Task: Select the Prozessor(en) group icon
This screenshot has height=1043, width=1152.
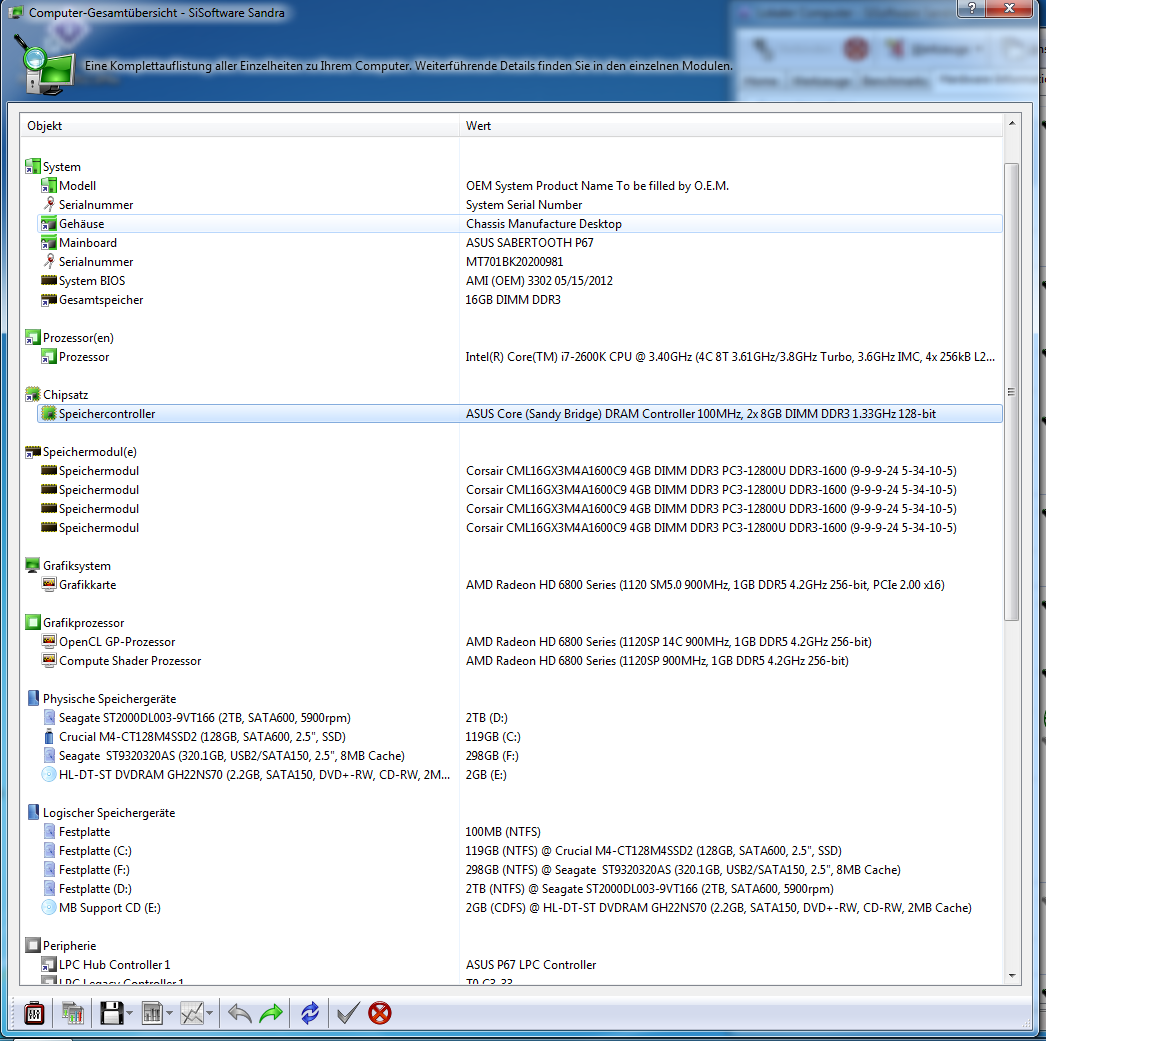Action: click(32, 338)
